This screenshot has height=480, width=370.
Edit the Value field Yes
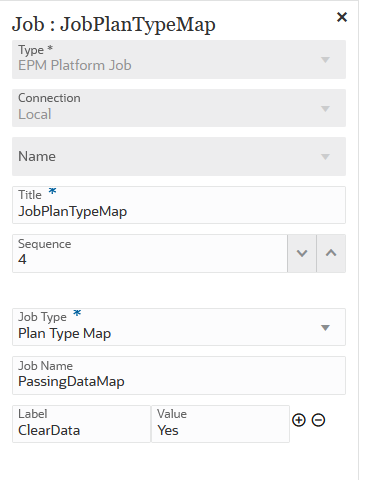[220, 424]
